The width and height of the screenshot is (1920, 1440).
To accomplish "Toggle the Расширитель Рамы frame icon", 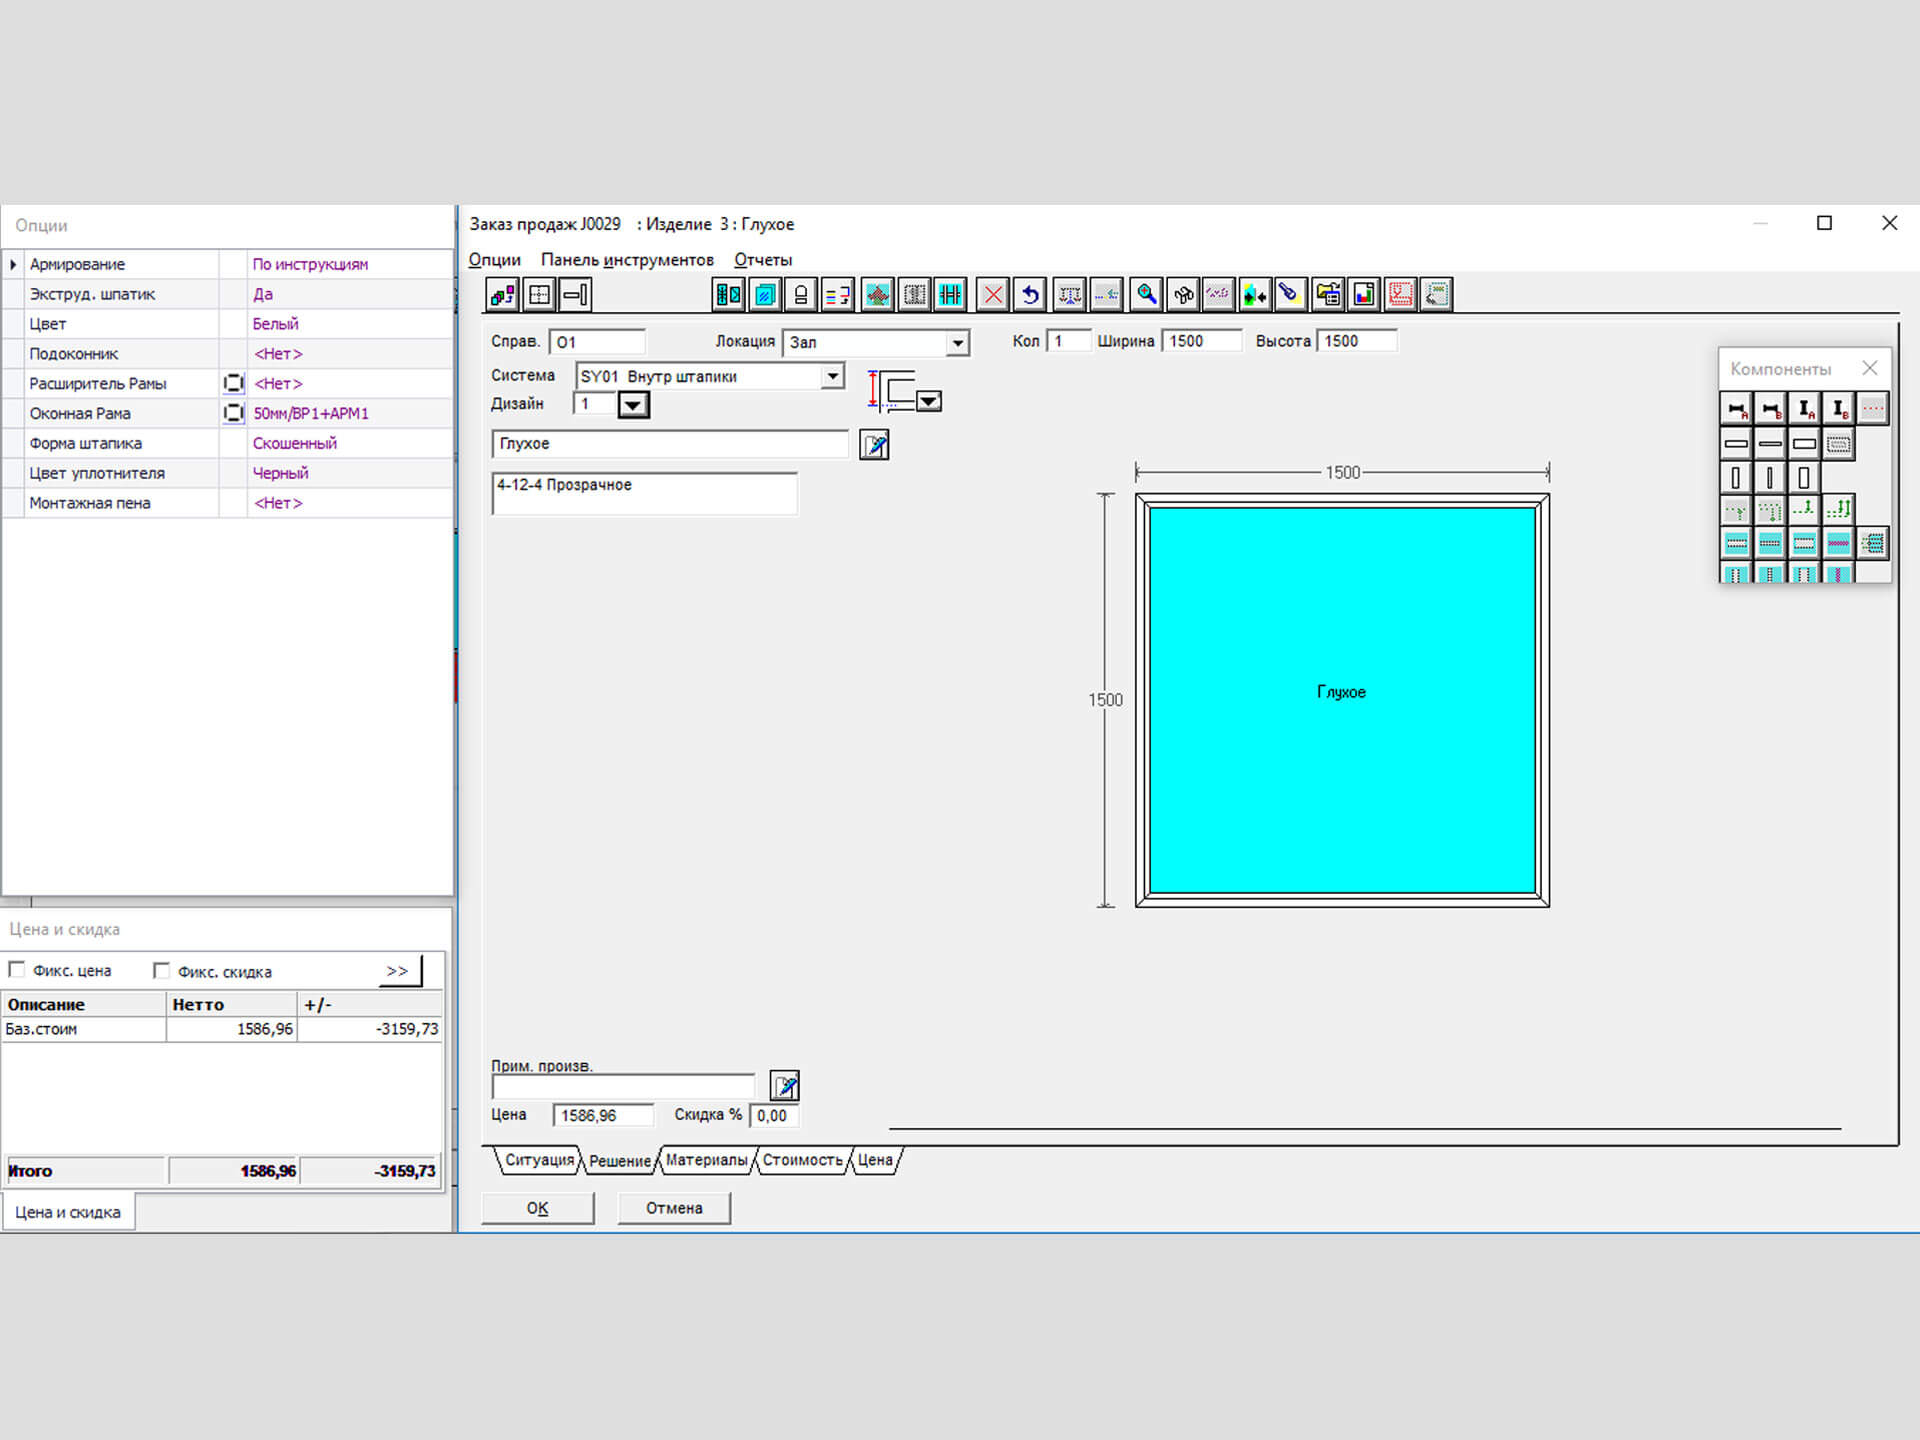I will [x=233, y=383].
